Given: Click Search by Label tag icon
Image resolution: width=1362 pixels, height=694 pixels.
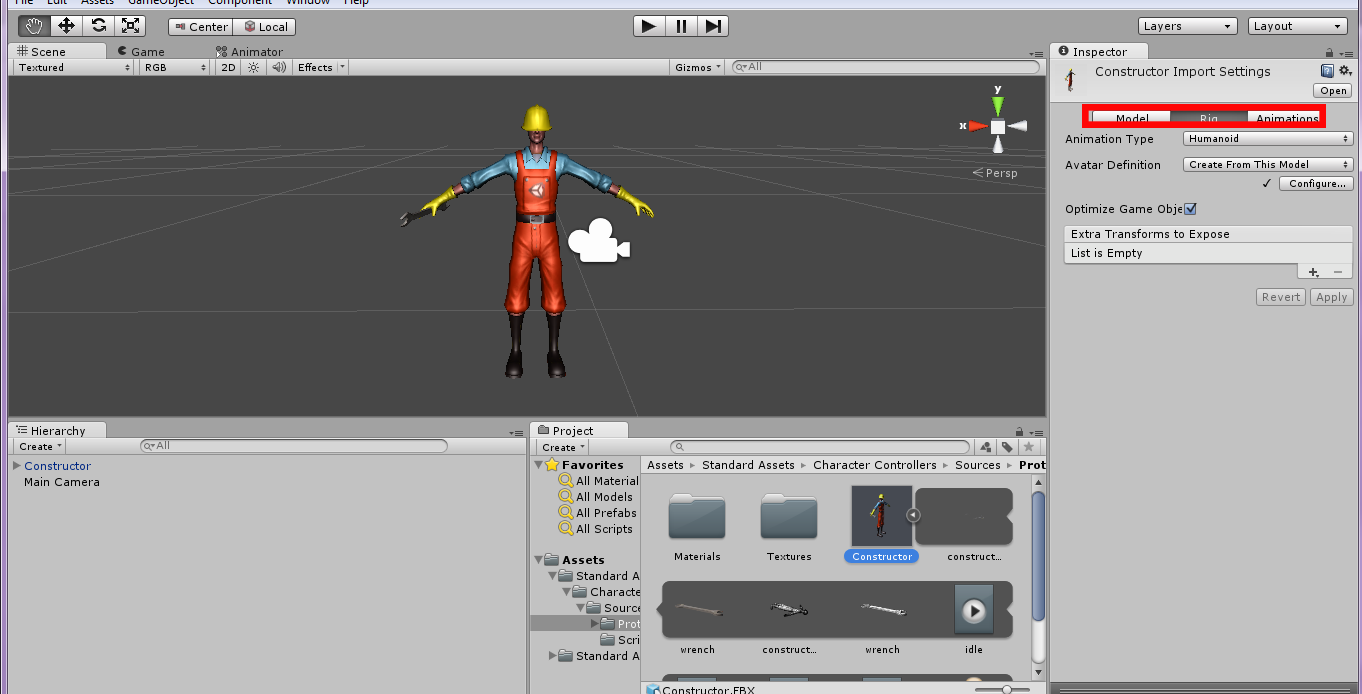Looking at the screenshot, I should [1008, 447].
